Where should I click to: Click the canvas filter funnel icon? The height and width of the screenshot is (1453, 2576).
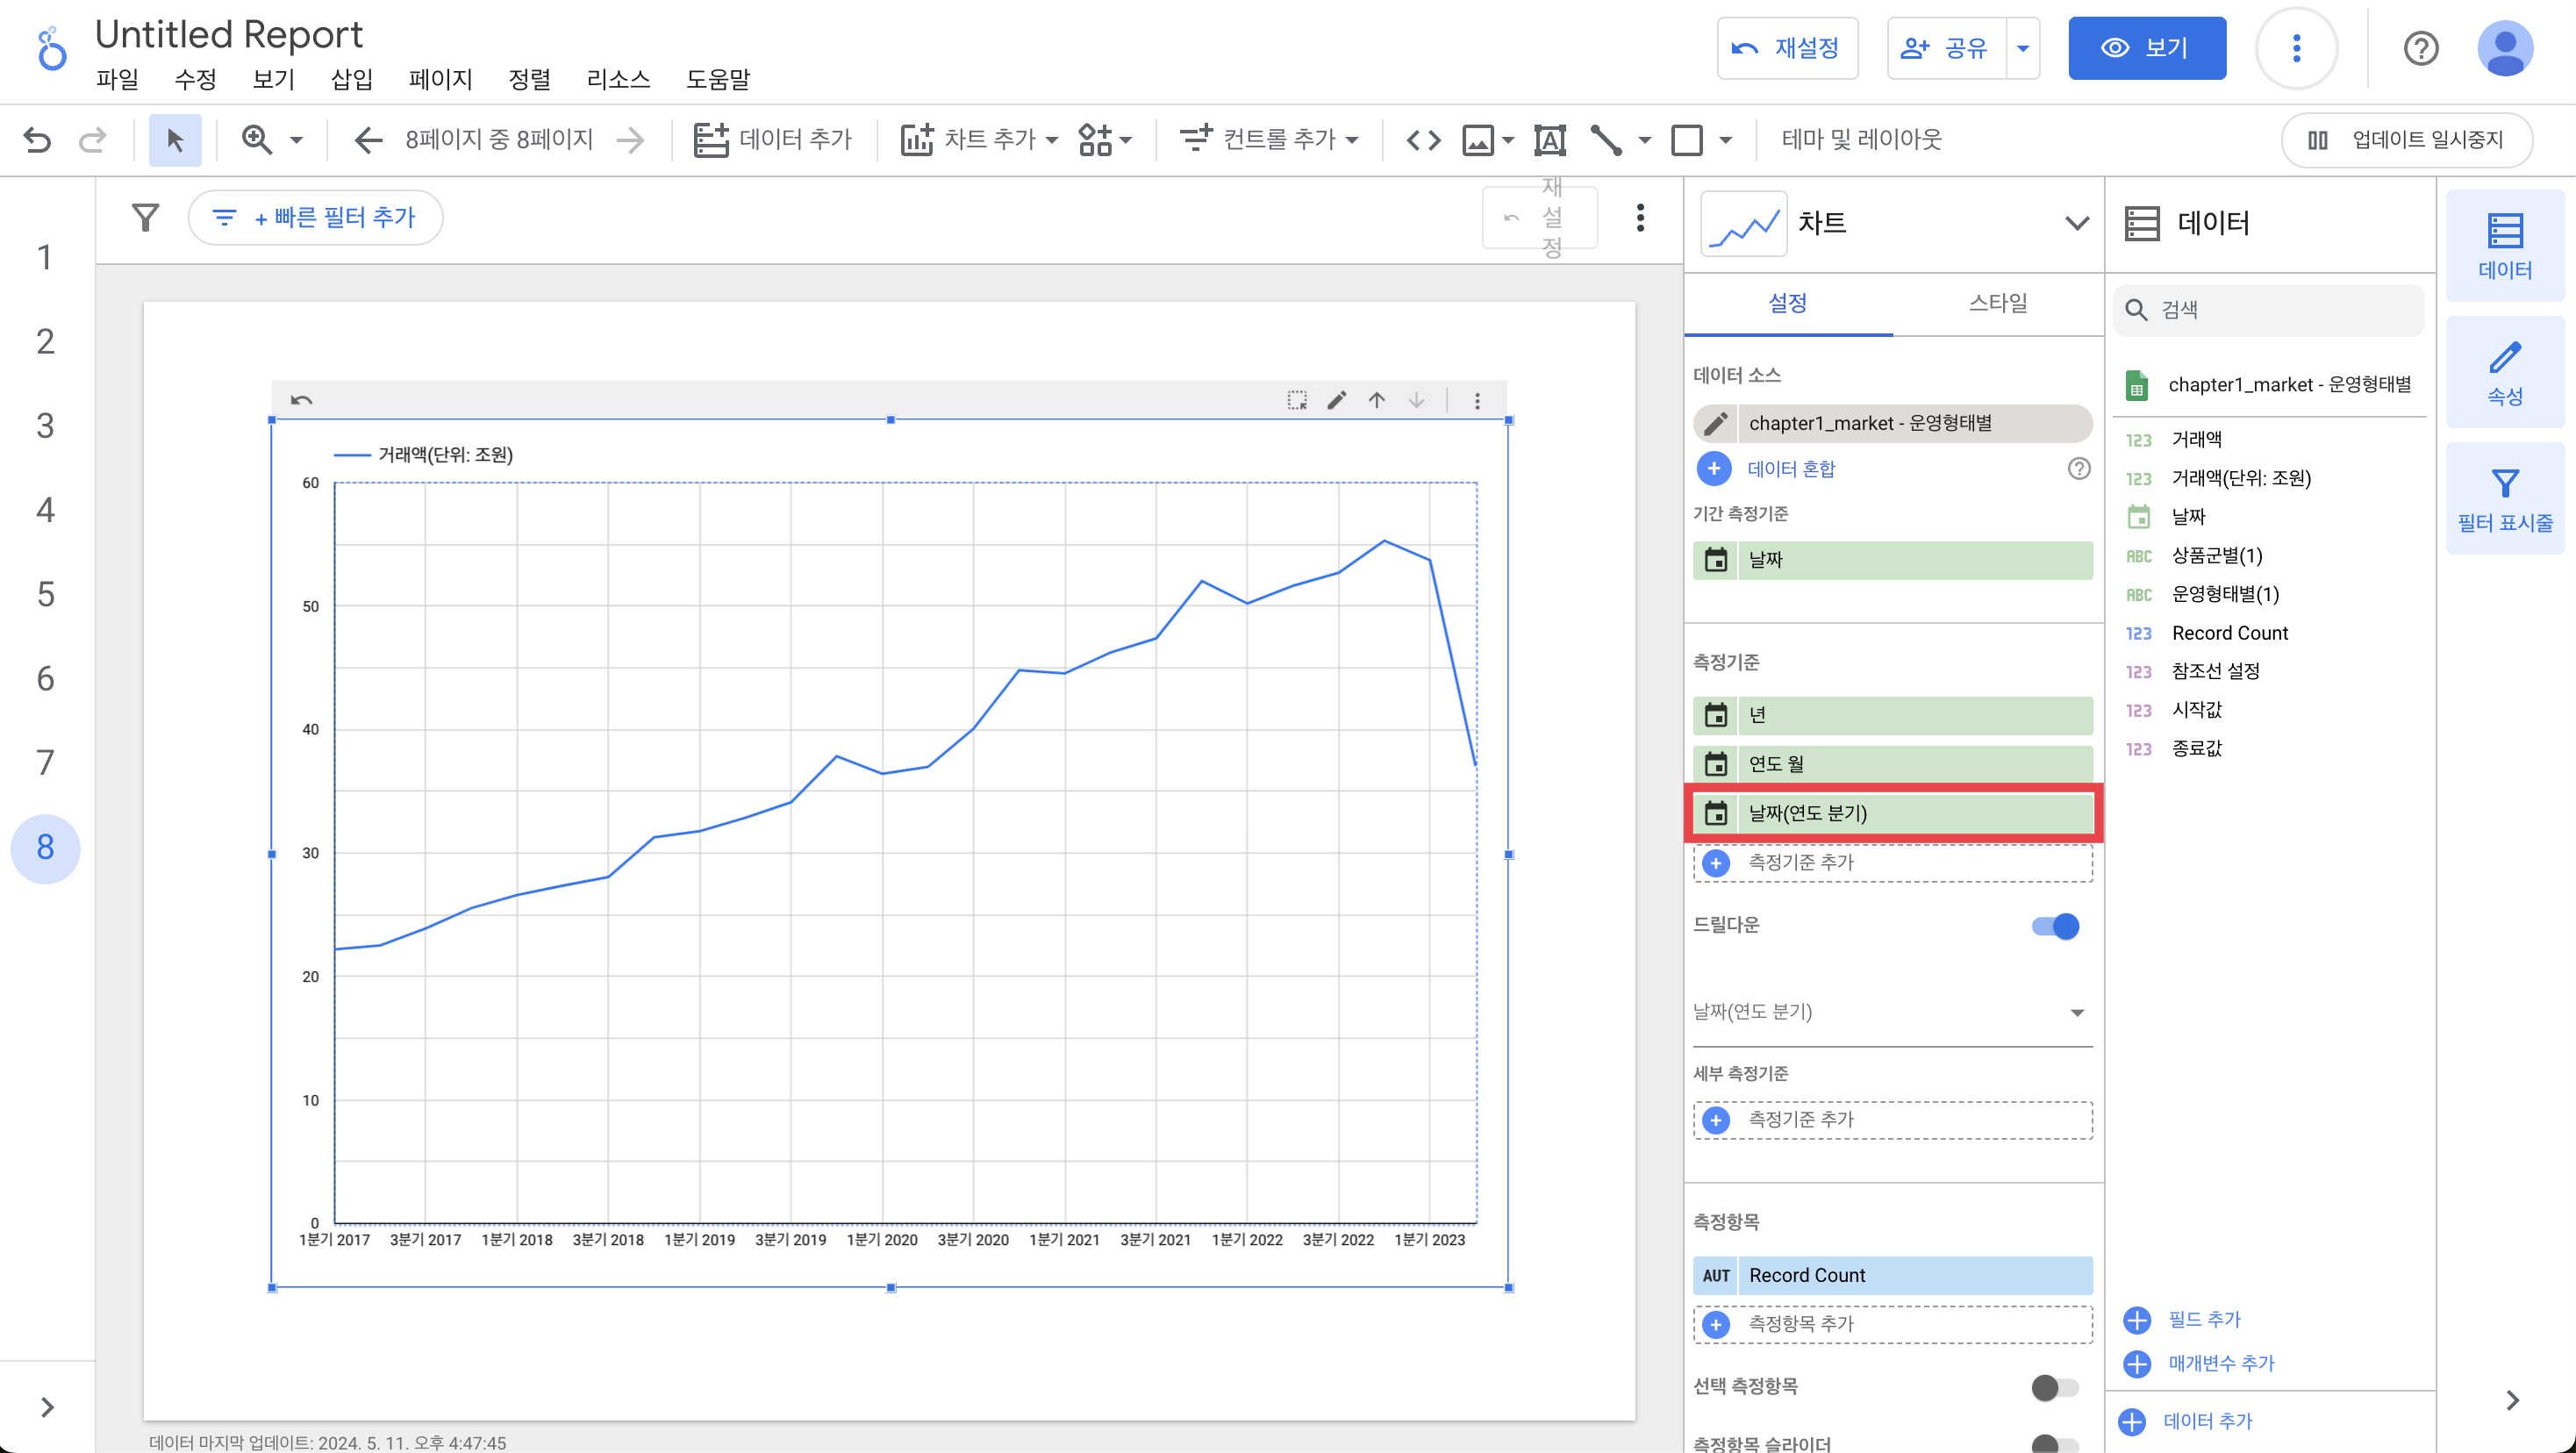[146, 217]
